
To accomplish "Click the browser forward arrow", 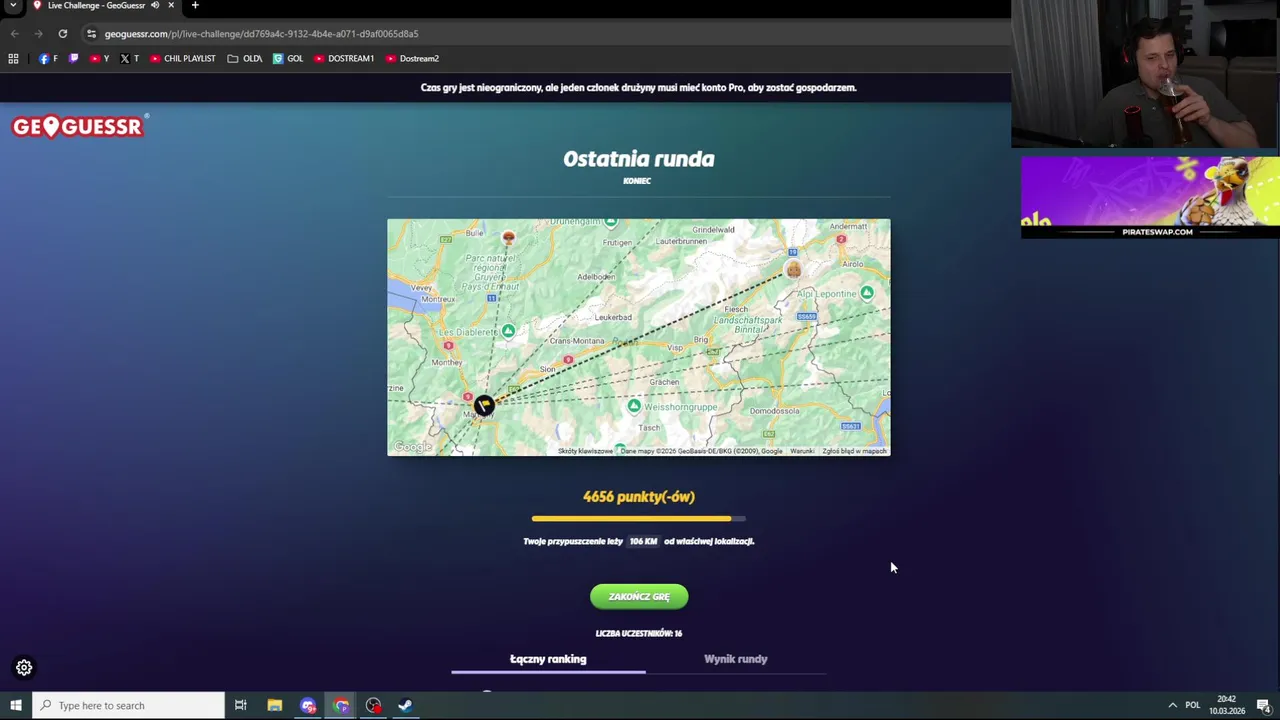I will point(38,33).
